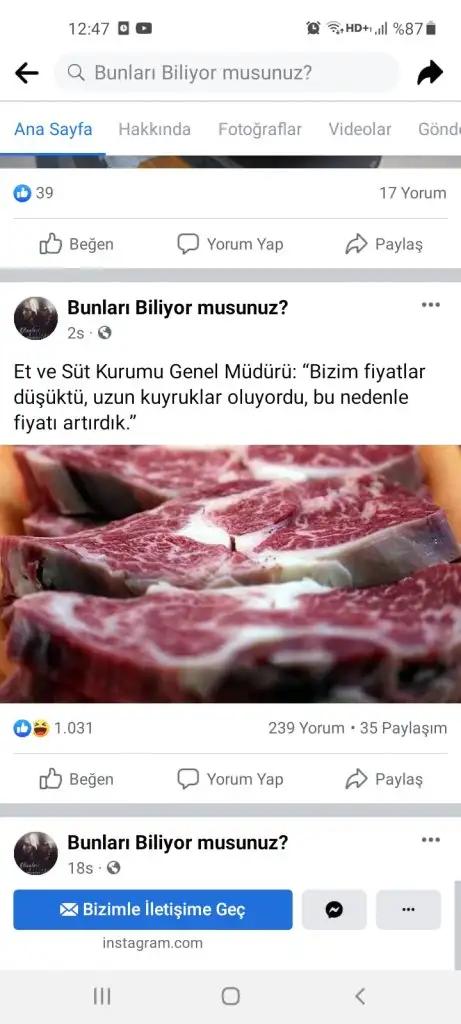Open three-dot menu on meat post
This screenshot has width=461, height=1024.
[x=430, y=304]
